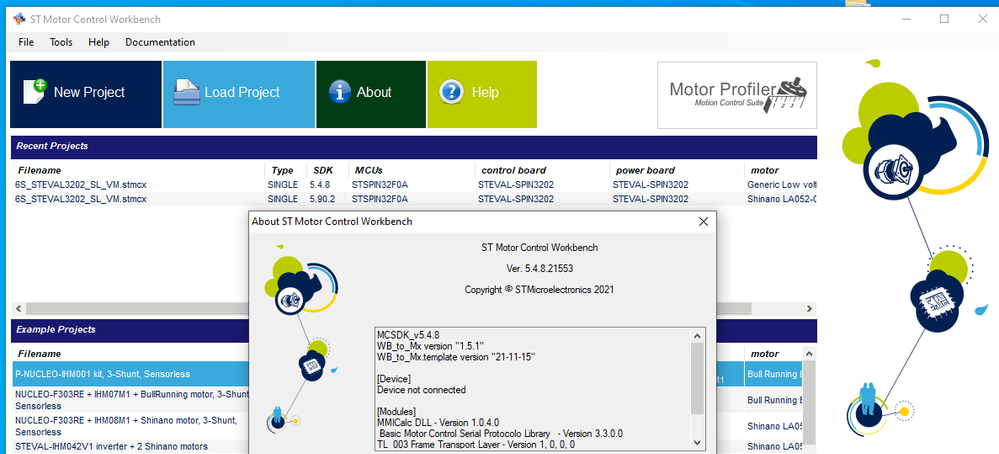Click the About textbox vertical scrollbar thumb
Viewport: 999px width, 454px height.
click(x=697, y=378)
